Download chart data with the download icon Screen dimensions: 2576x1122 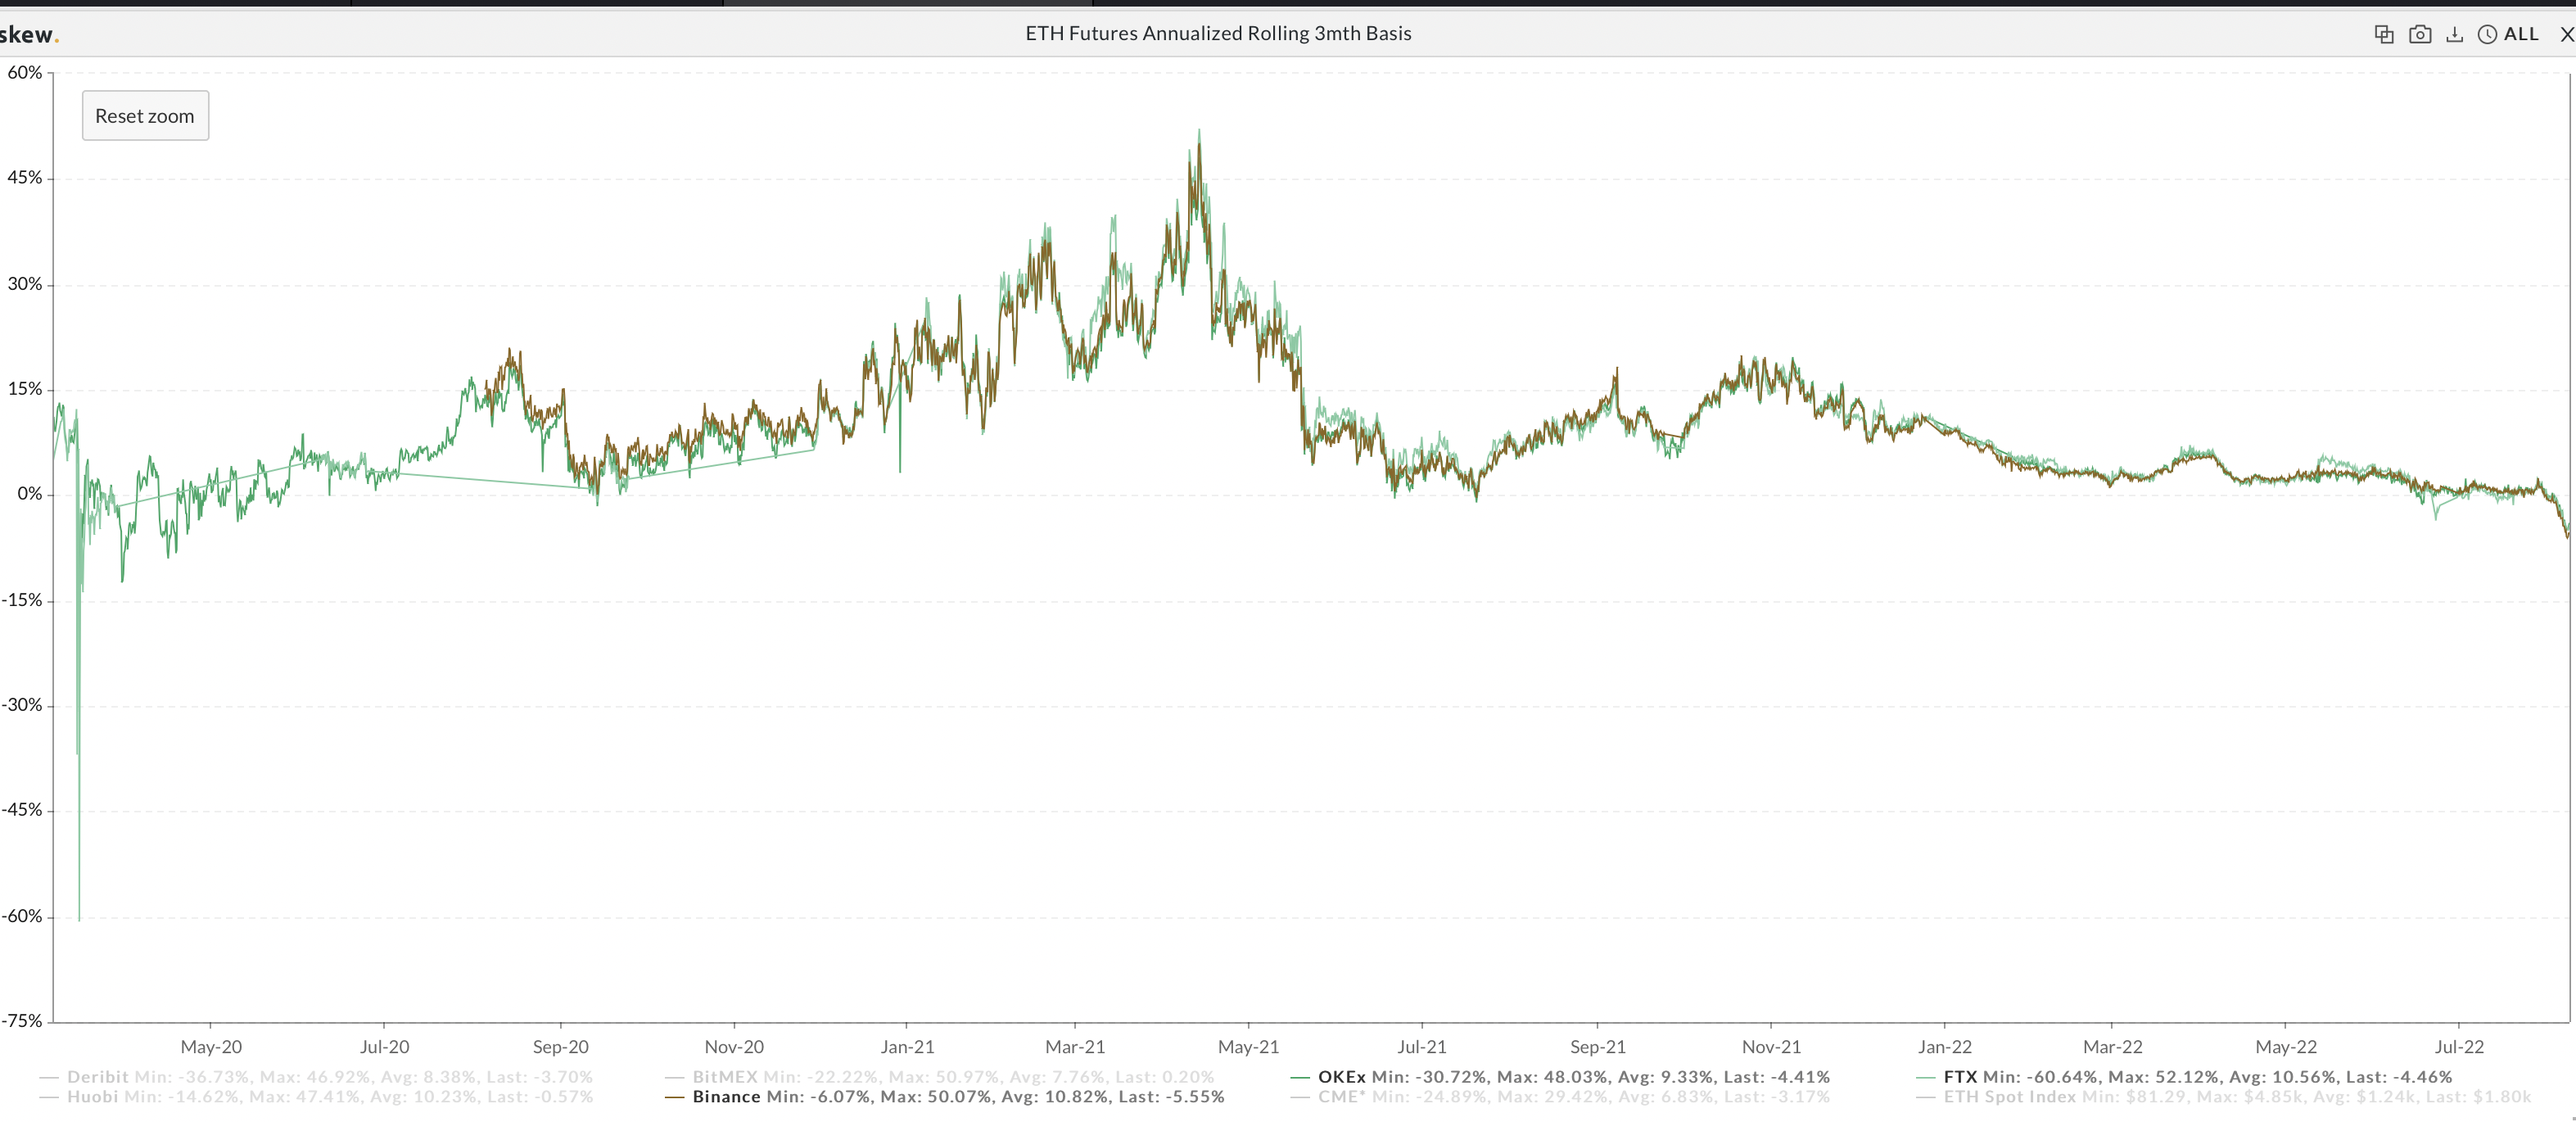point(2455,34)
